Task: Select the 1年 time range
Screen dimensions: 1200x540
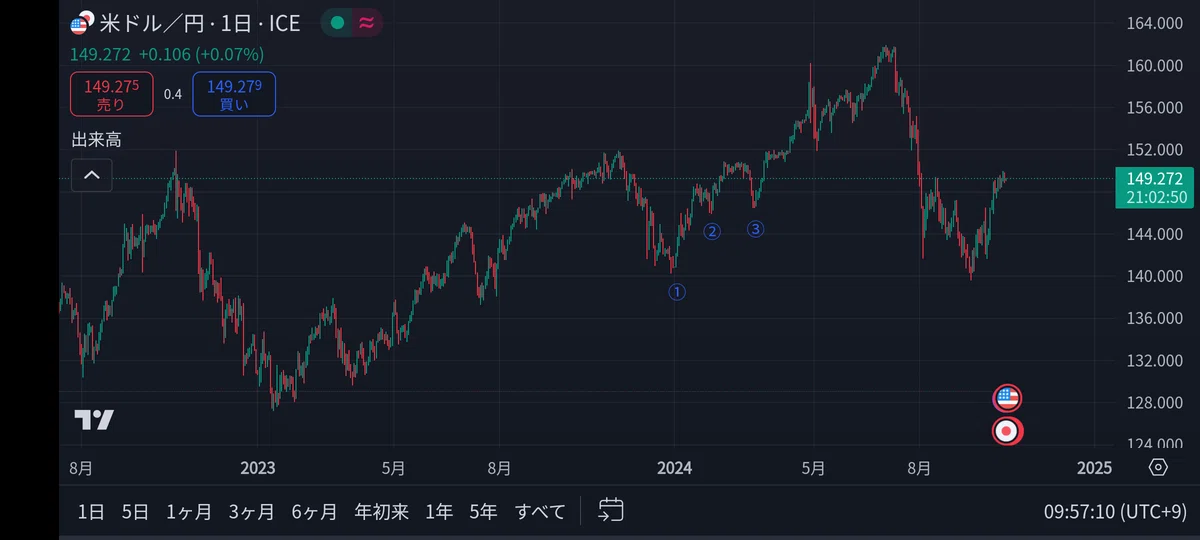Action: pyautogui.click(x=439, y=512)
